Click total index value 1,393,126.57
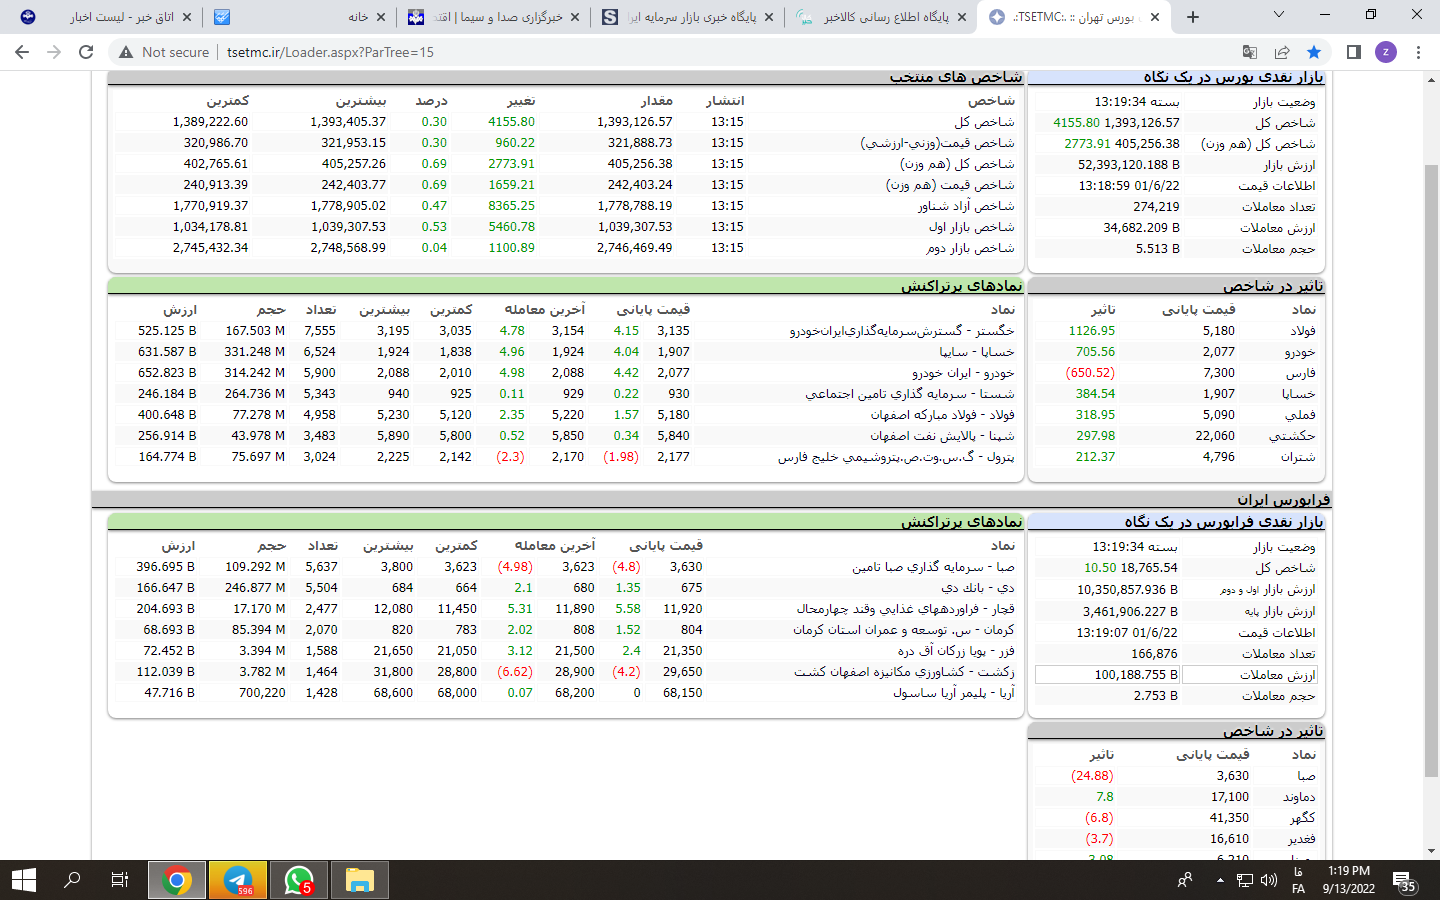 pos(1142,123)
